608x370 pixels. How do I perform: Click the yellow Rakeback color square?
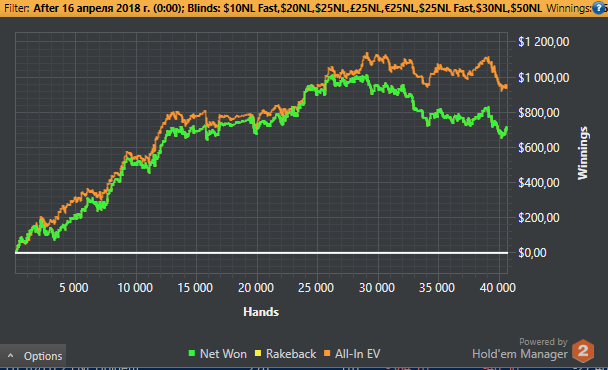click(257, 353)
